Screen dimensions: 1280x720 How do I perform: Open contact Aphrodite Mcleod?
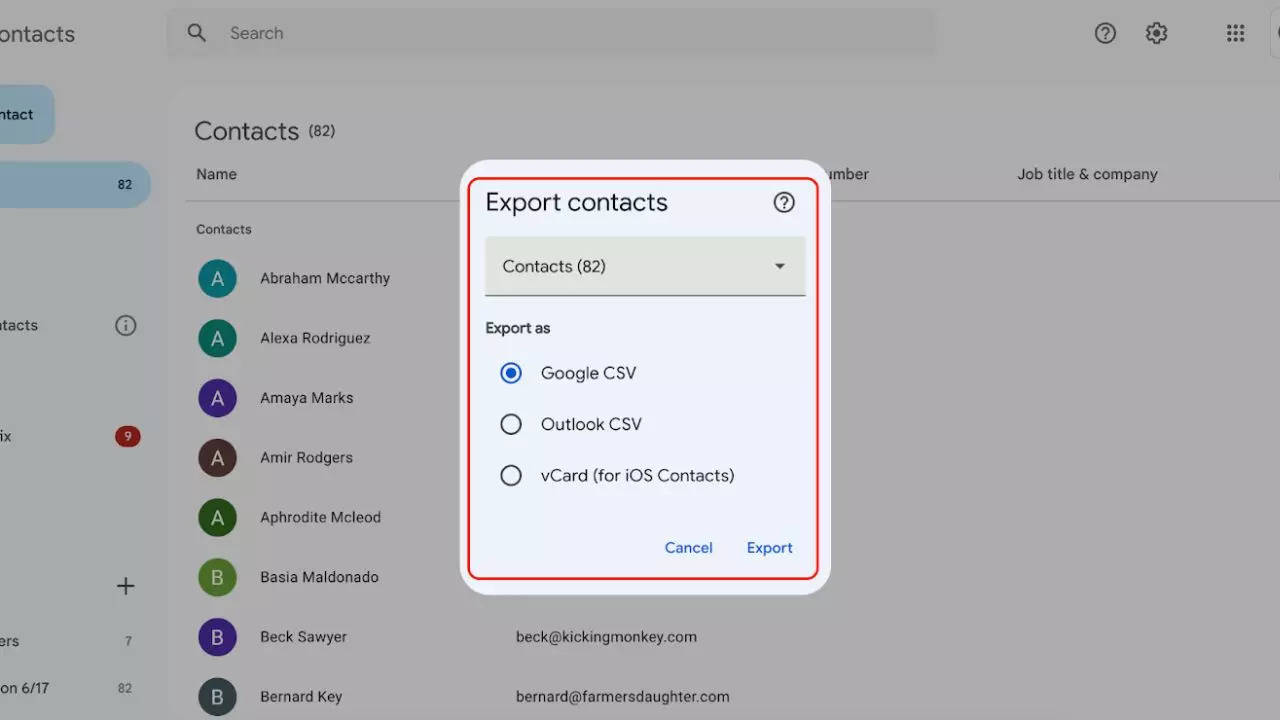(x=320, y=517)
